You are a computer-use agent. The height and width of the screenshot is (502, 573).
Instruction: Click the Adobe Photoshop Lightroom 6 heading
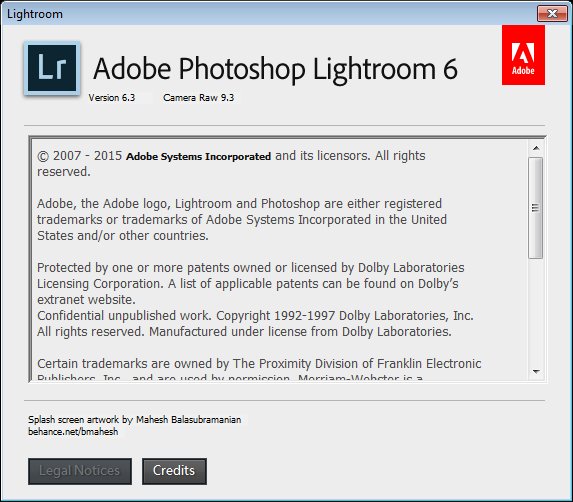[x=276, y=69]
